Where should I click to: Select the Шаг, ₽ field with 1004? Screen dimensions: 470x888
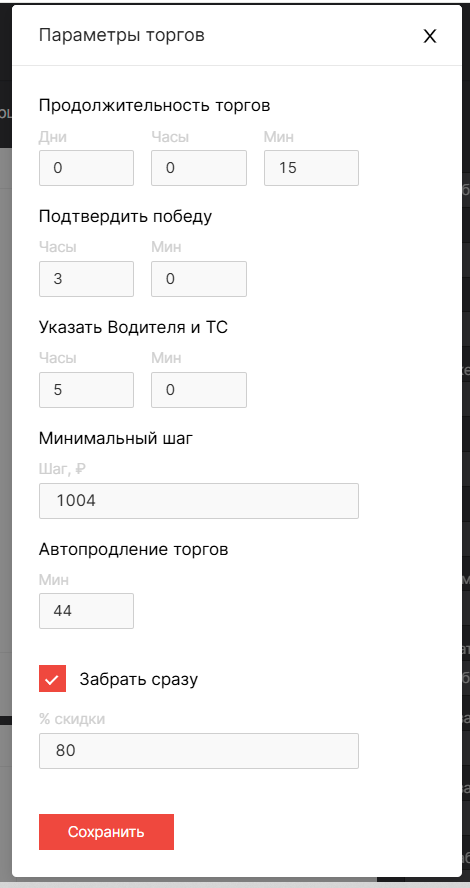pyautogui.click(x=199, y=501)
